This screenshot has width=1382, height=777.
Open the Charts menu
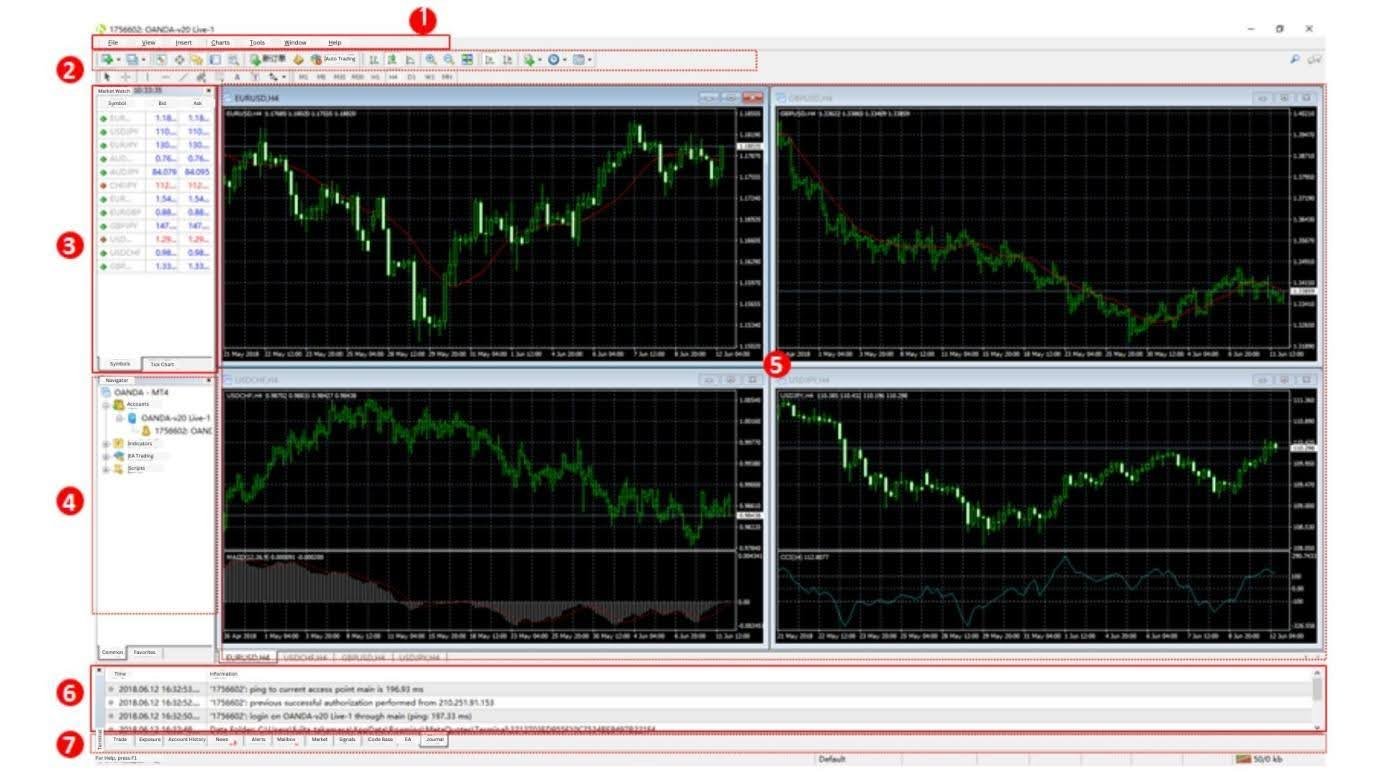pyautogui.click(x=218, y=42)
